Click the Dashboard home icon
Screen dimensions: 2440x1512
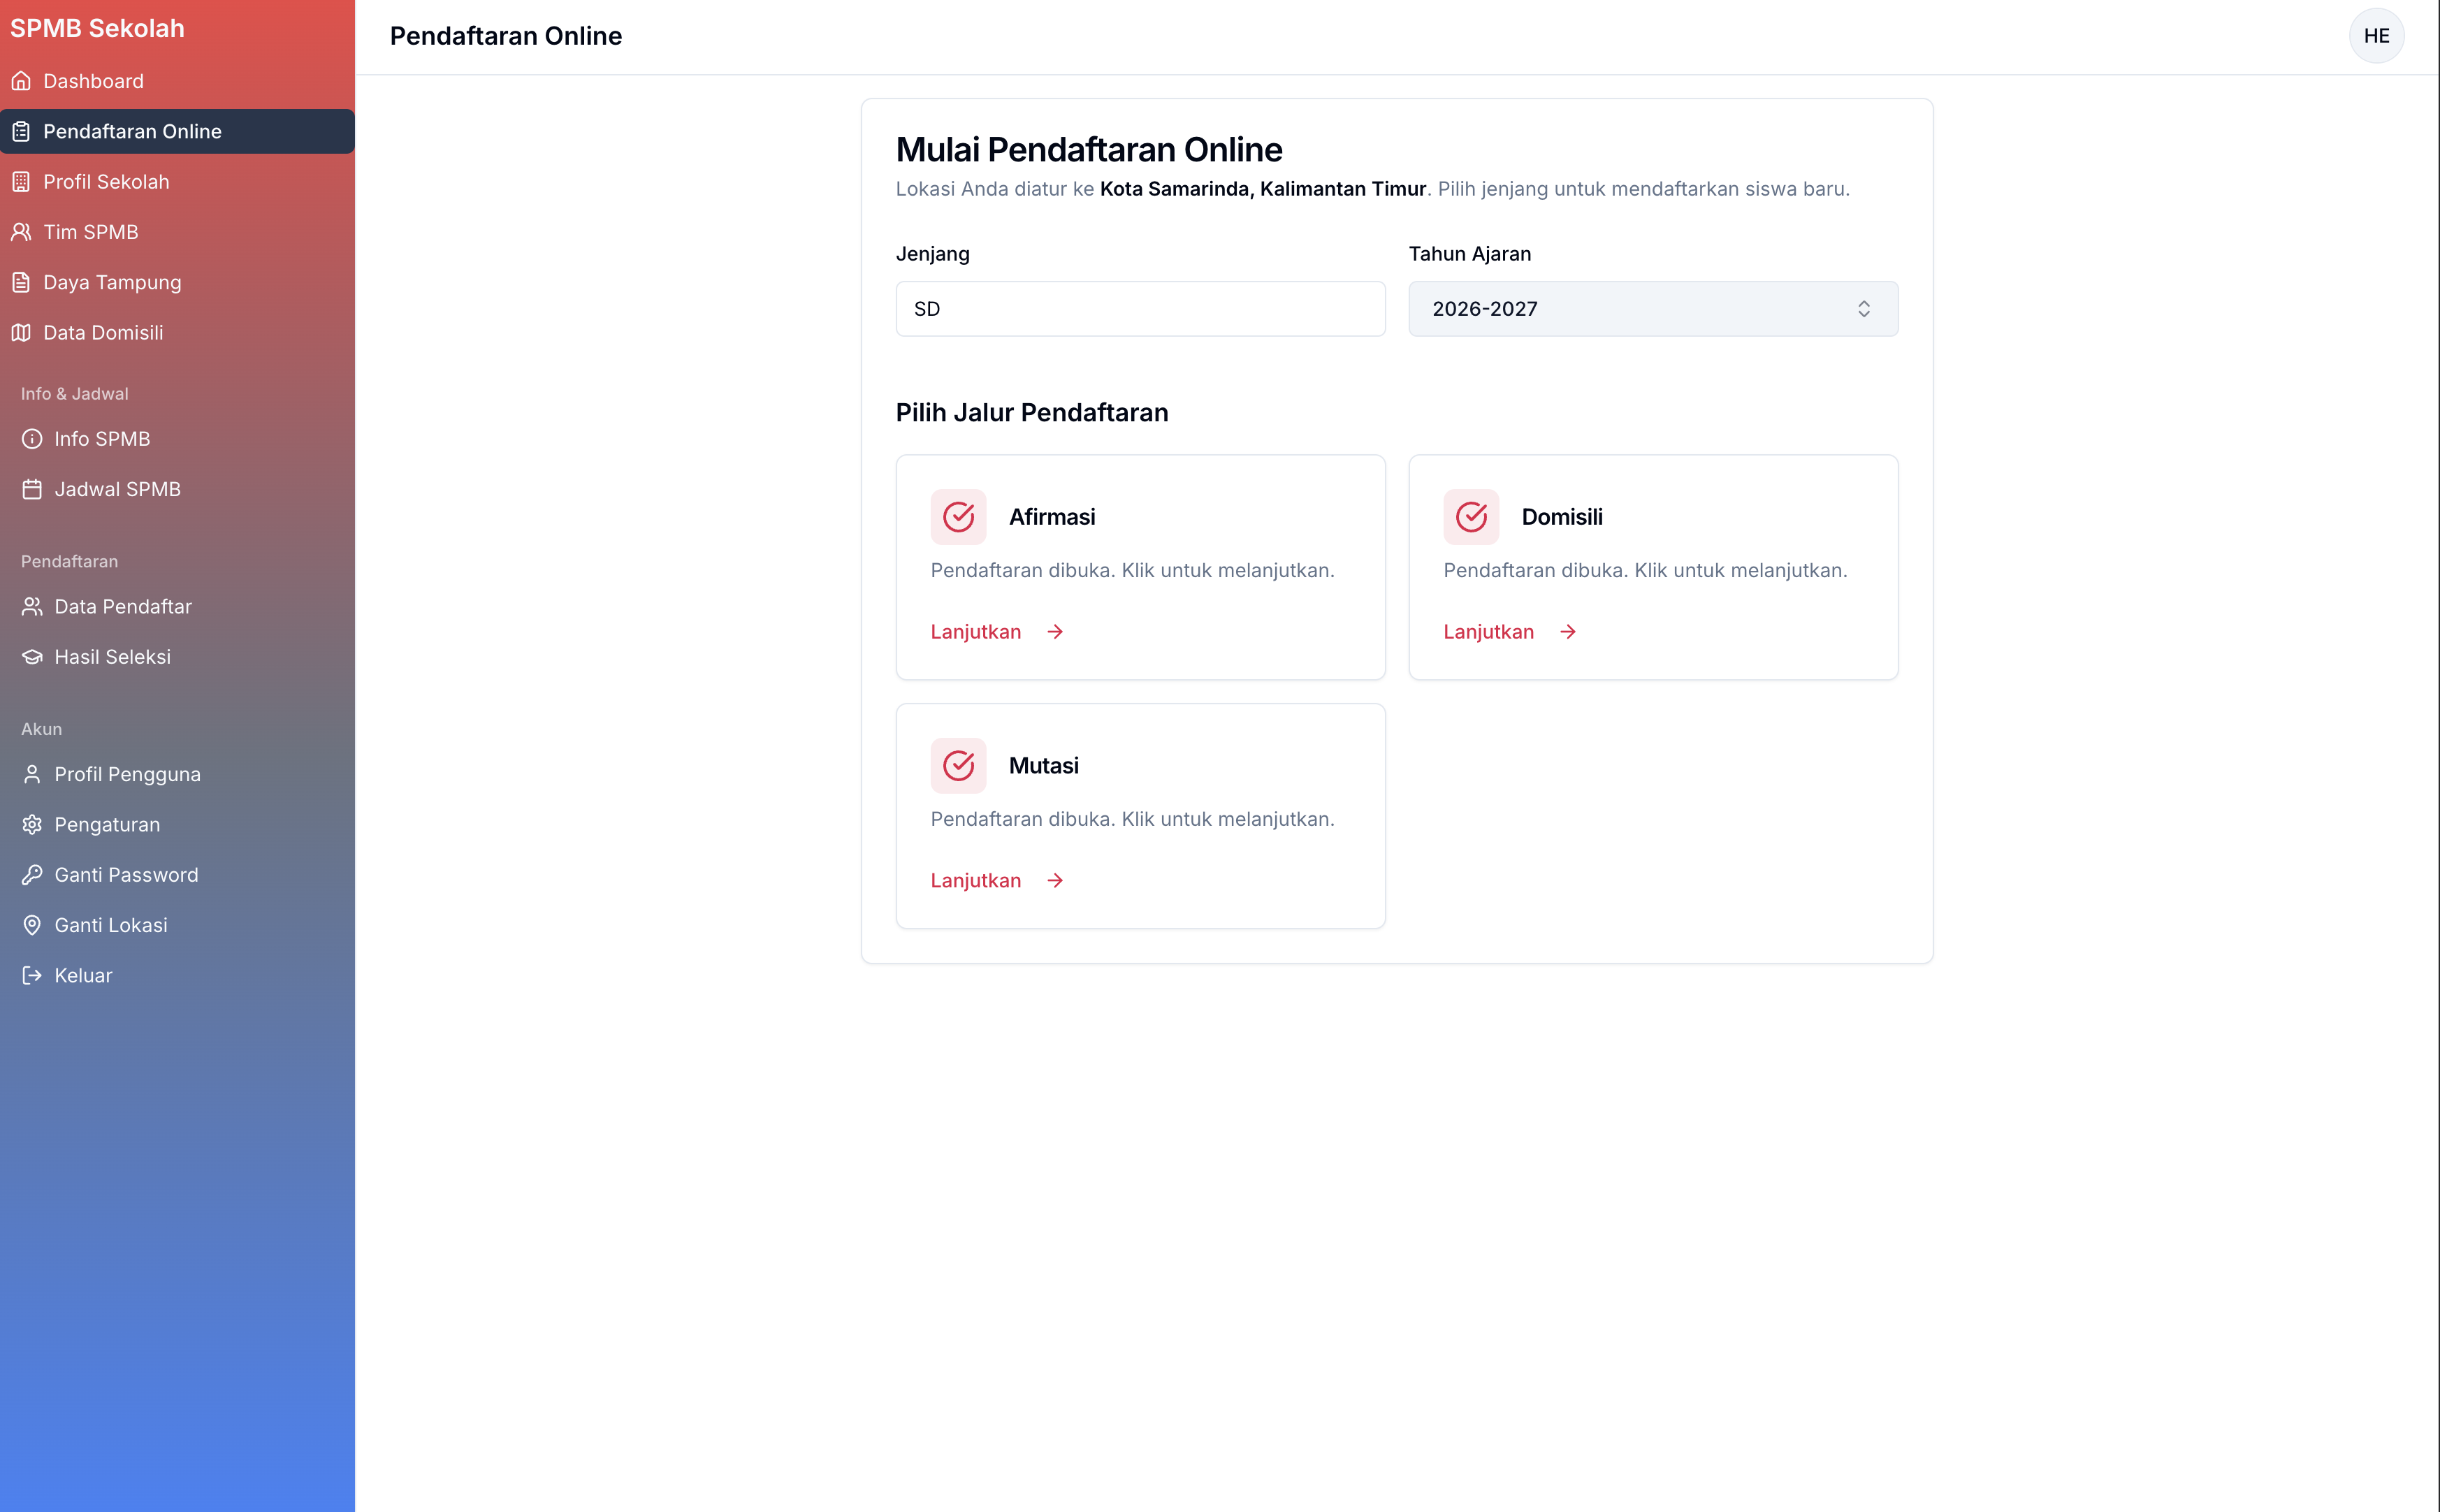click(22, 81)
